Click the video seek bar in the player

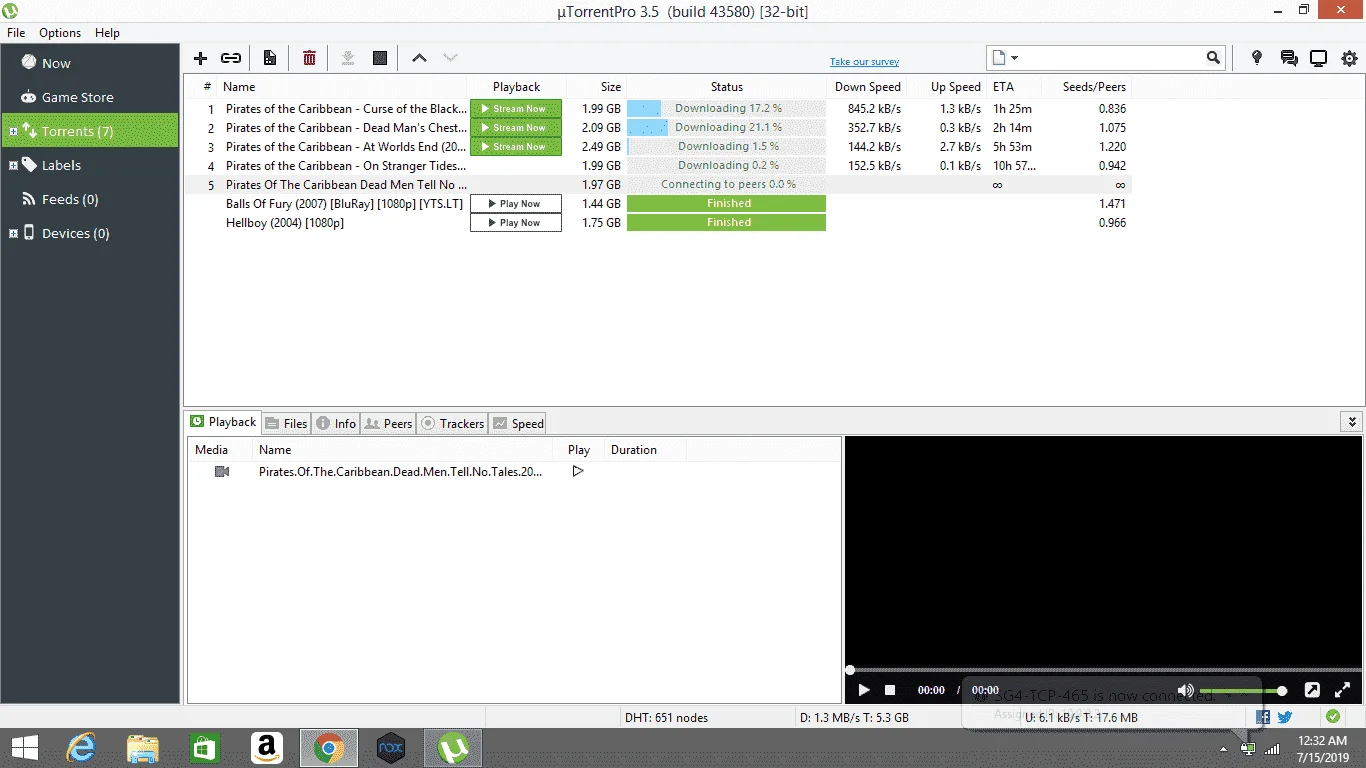(x=1103, y=670)
